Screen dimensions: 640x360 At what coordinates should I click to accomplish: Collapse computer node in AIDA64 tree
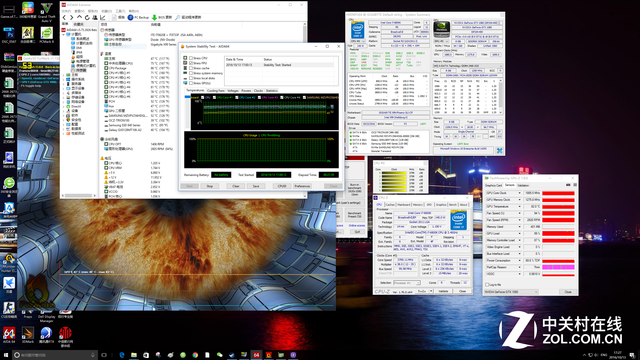(x=64, y=35)
